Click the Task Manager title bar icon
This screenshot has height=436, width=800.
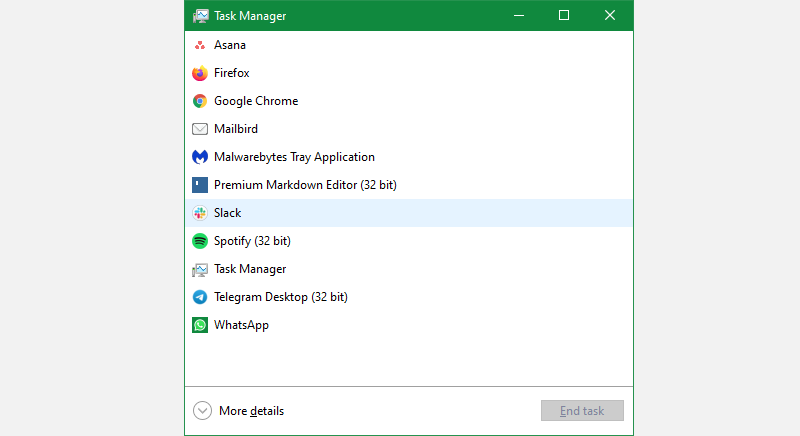[200, 16]
